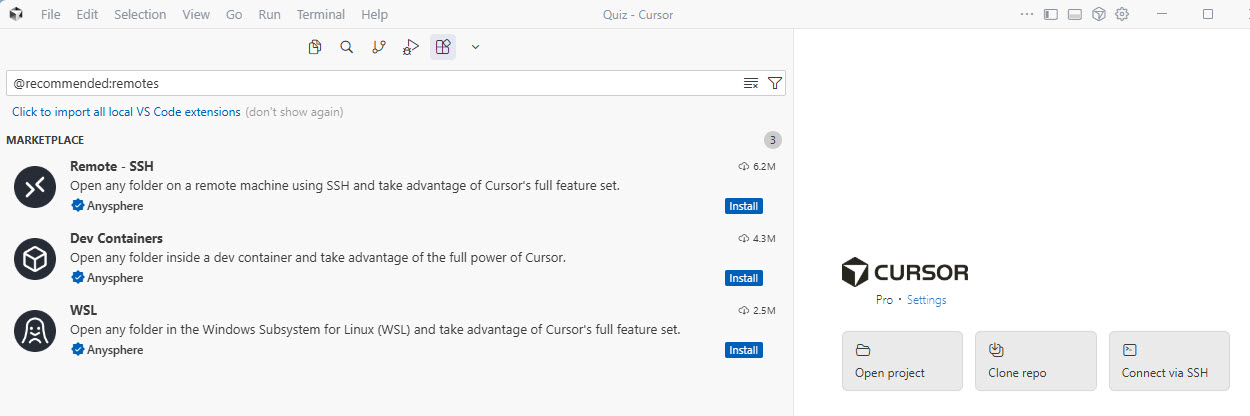Open the View menu
The width and height of the screenshot is (1250, 416).
(x=196, y=15)
